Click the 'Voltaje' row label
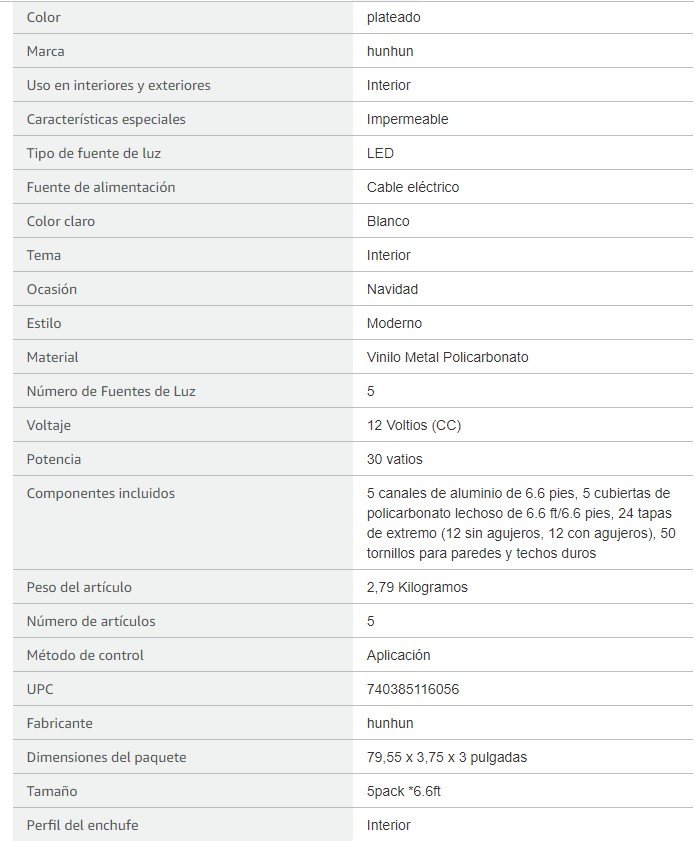694x841 pixels. [x=49, y=425]
